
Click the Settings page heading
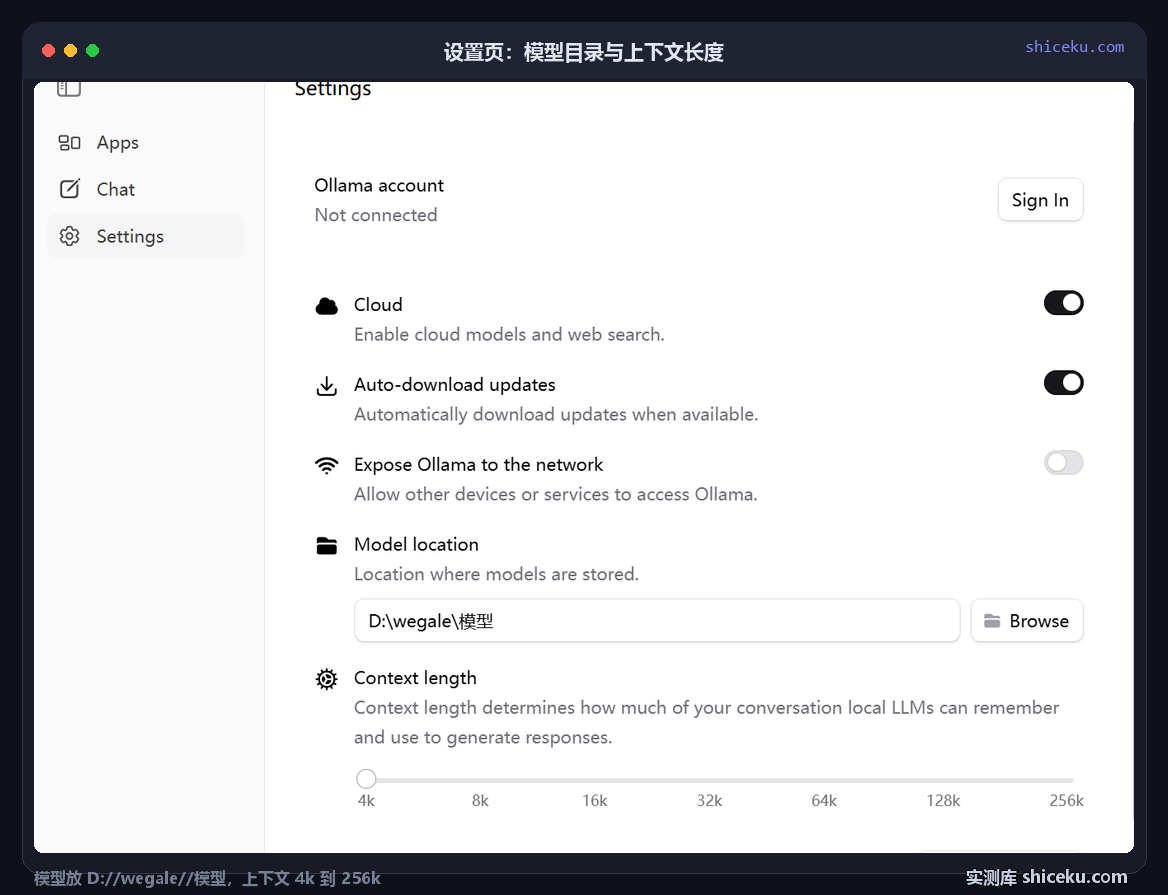pos(332,89)
